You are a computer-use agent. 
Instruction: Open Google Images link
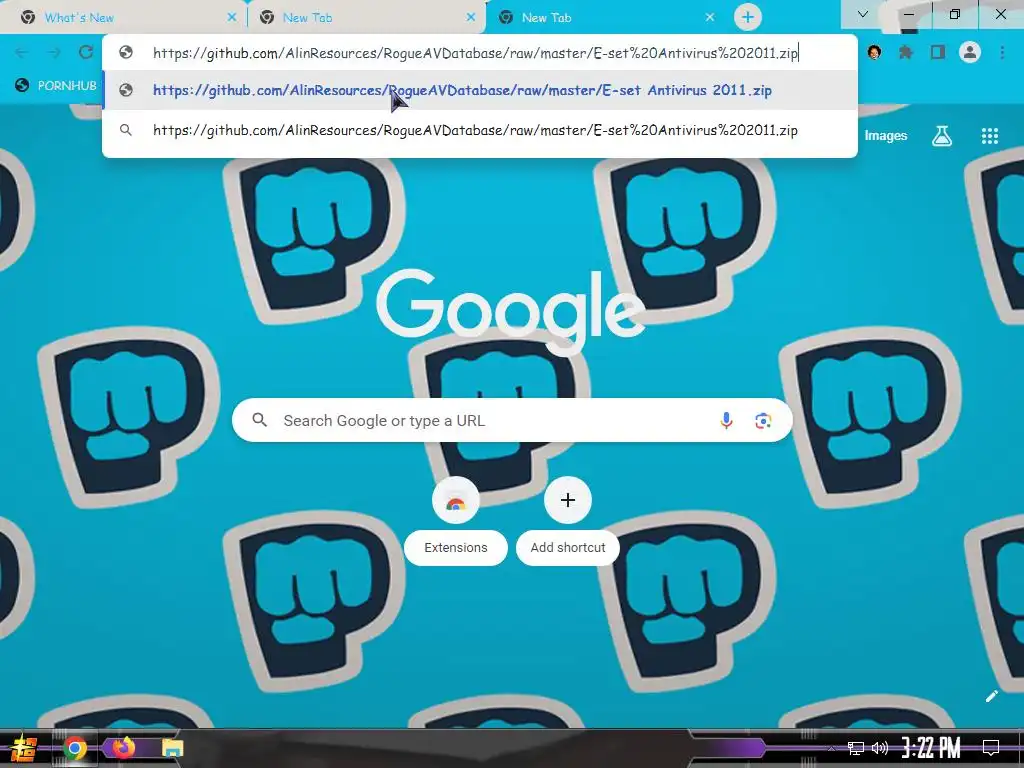886,136
